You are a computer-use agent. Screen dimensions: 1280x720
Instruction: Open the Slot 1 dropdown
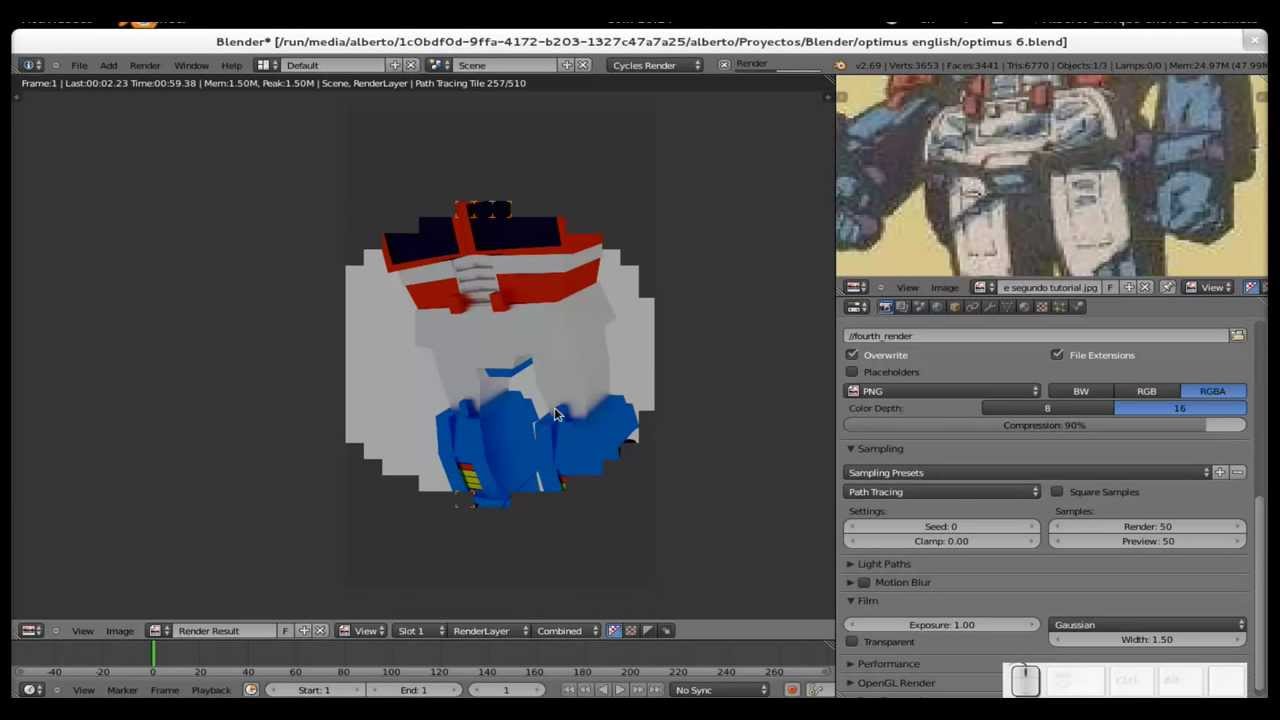[418, 631]
